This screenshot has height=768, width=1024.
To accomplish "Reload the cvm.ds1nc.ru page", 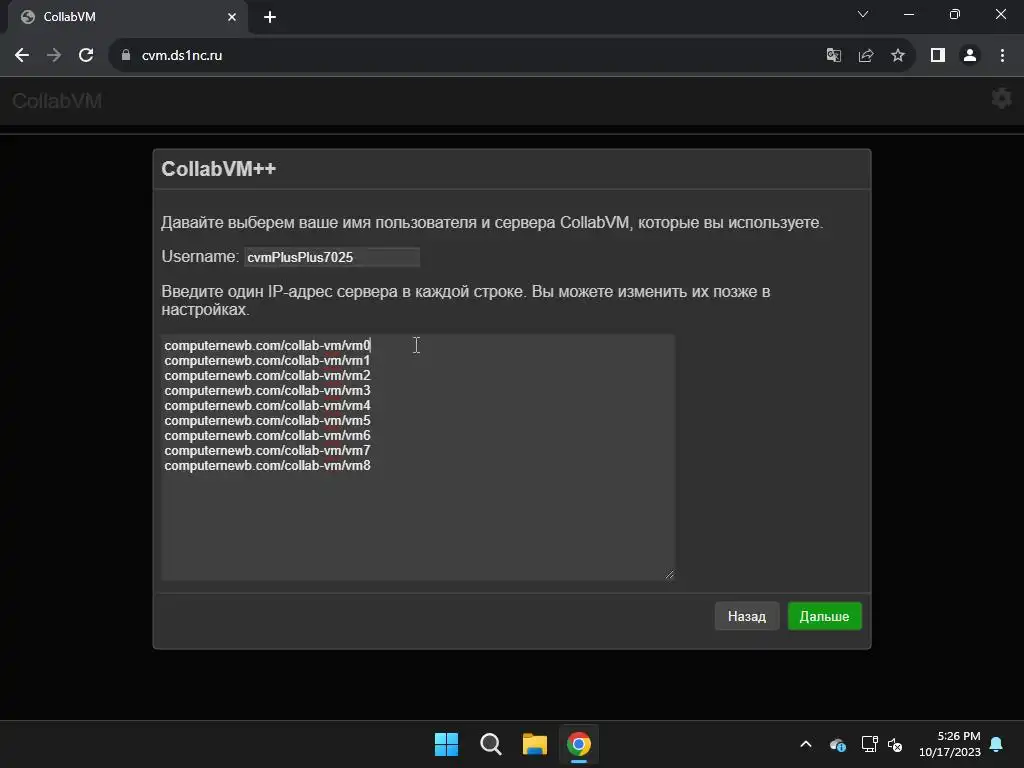I will (86, 56).
